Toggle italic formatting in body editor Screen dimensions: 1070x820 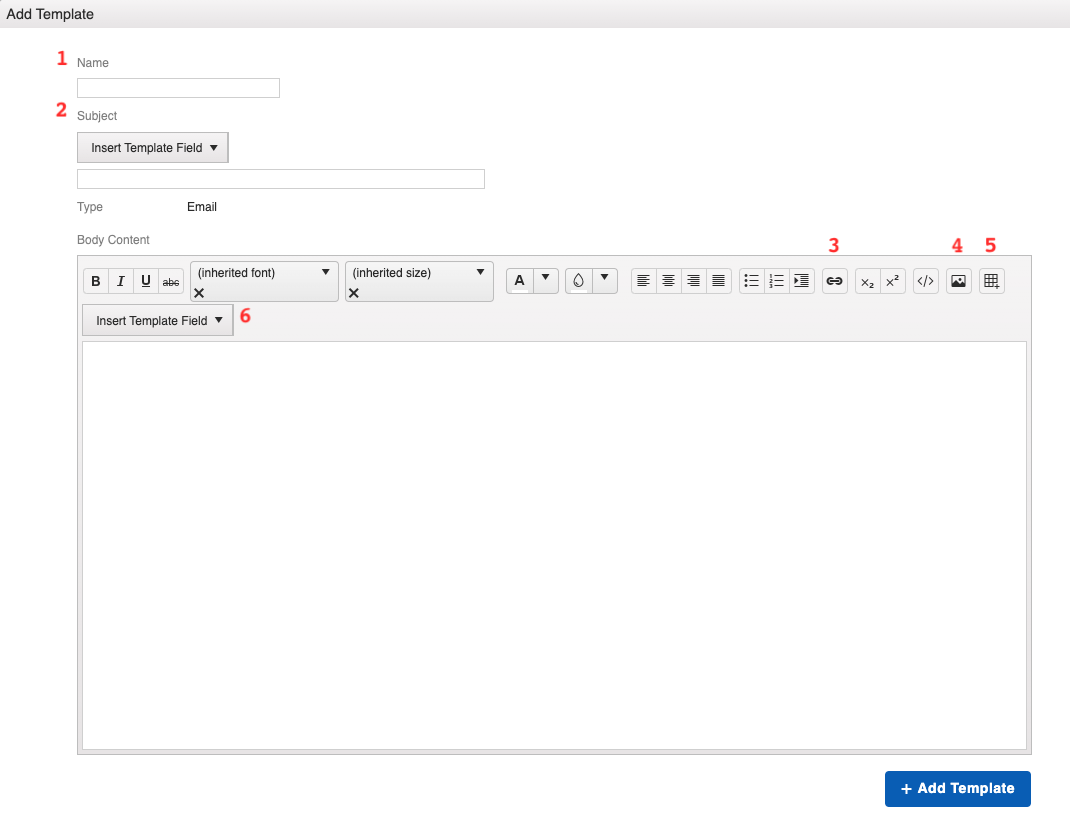[x=121, y=281]
